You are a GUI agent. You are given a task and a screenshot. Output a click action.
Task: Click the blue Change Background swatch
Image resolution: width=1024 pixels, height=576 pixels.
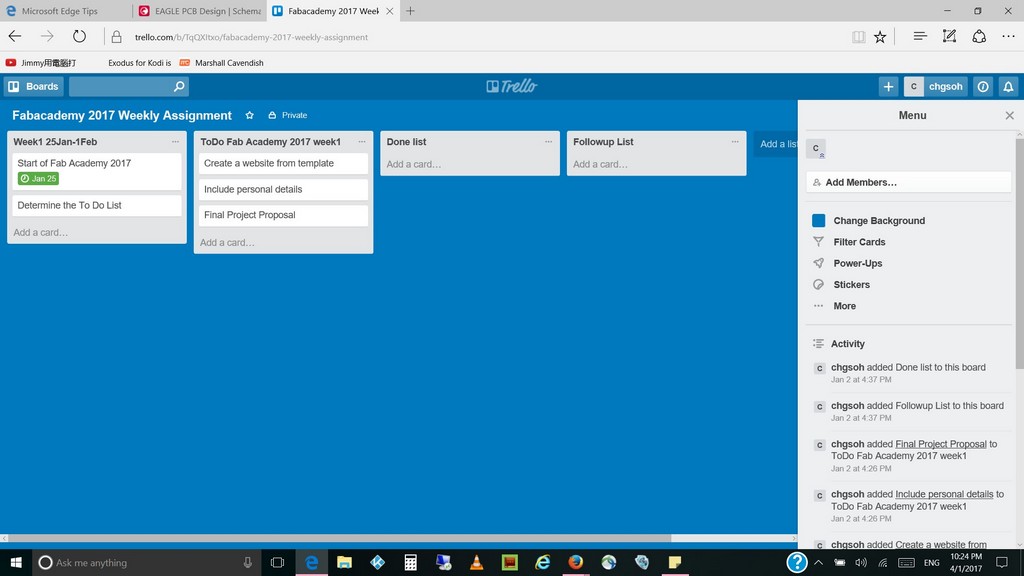[818, 221]
